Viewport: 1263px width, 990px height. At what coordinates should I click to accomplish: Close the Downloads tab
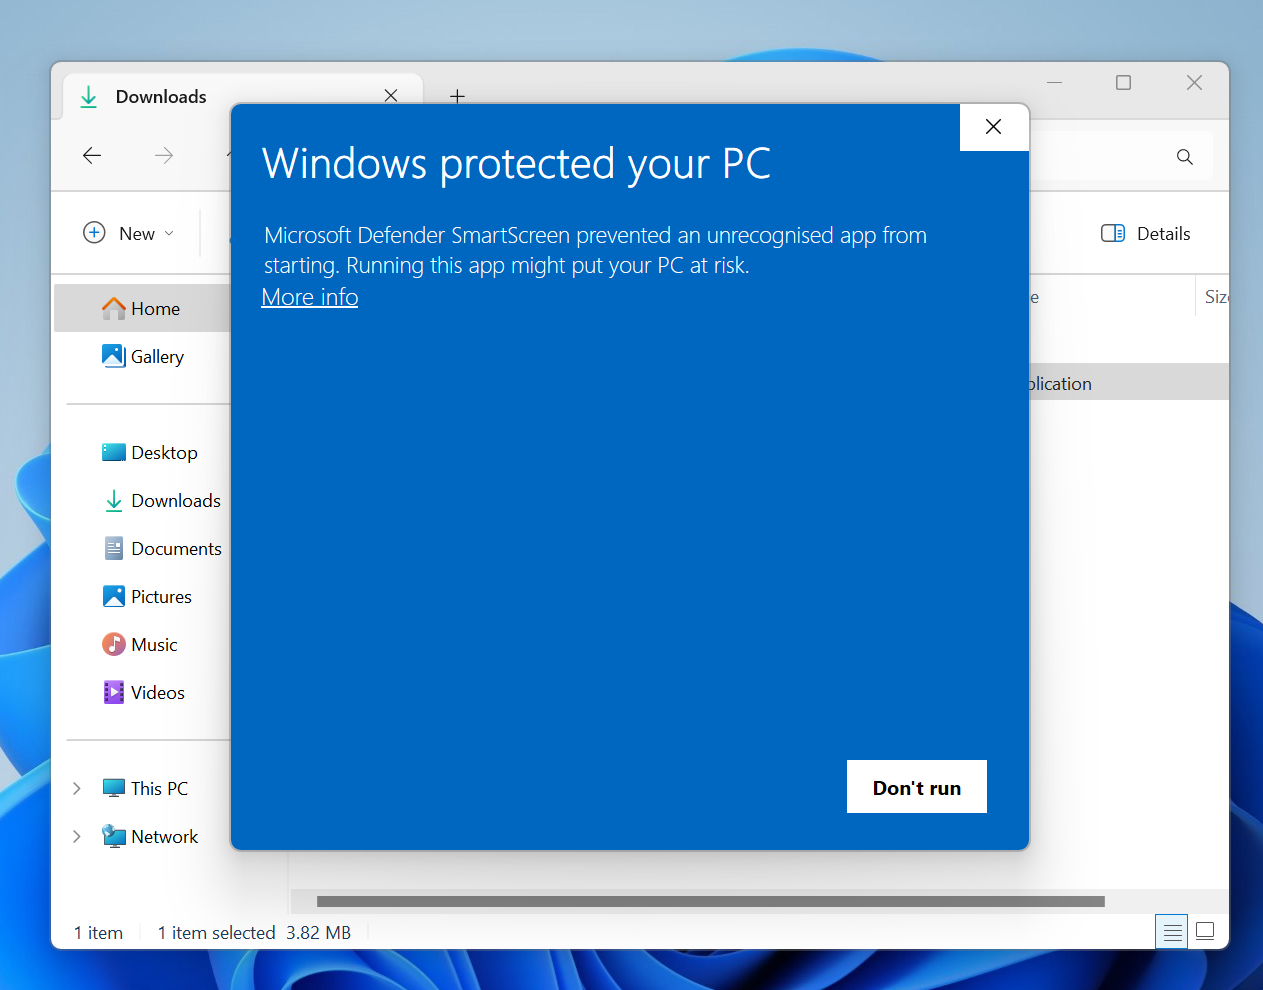click(x=391, y=96)
